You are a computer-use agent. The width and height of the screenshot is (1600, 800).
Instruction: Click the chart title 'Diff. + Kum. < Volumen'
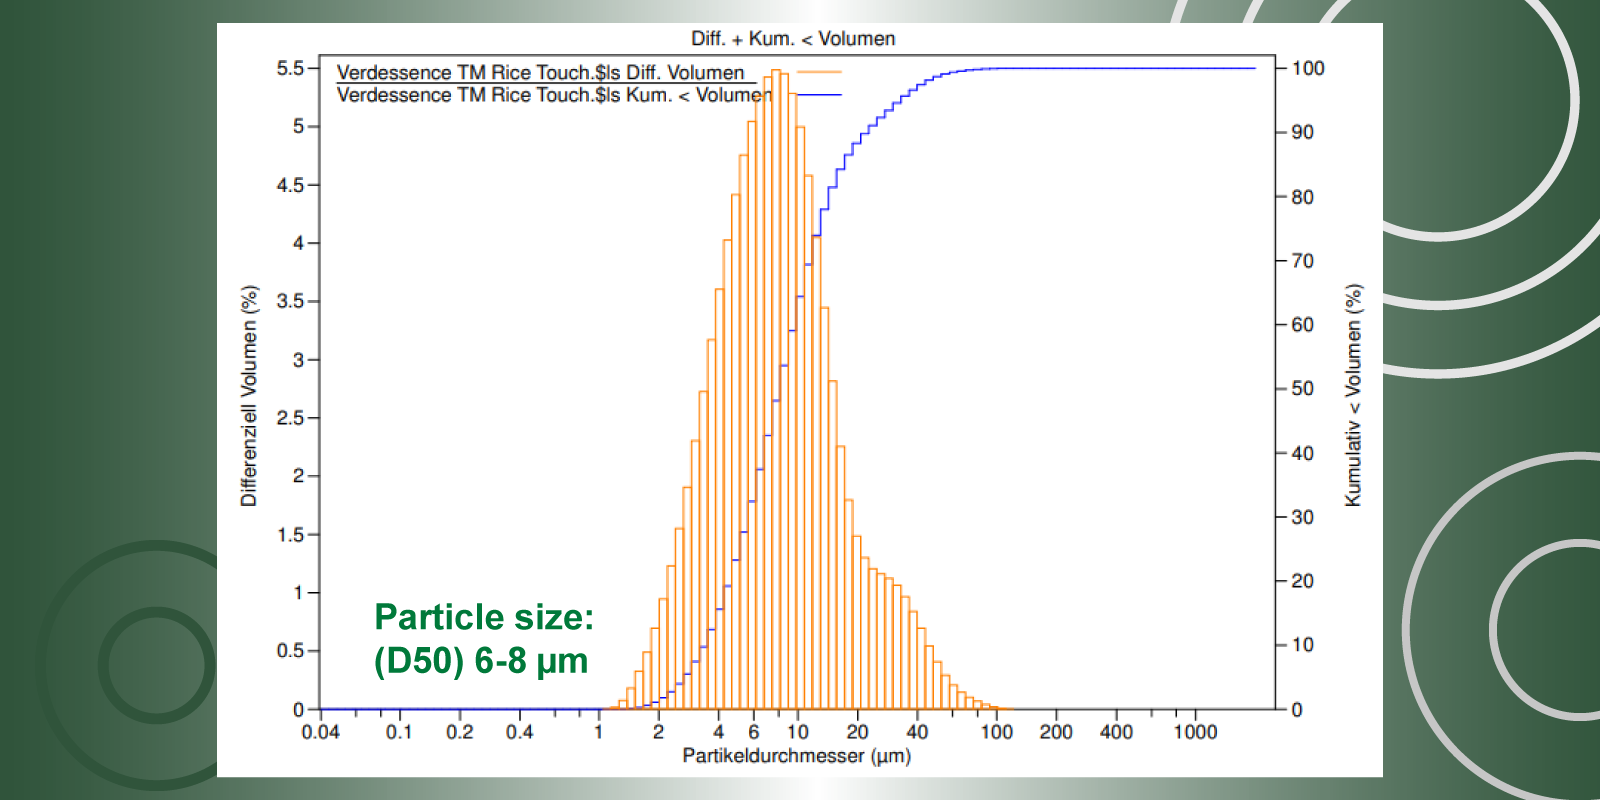tap(793, 39)
